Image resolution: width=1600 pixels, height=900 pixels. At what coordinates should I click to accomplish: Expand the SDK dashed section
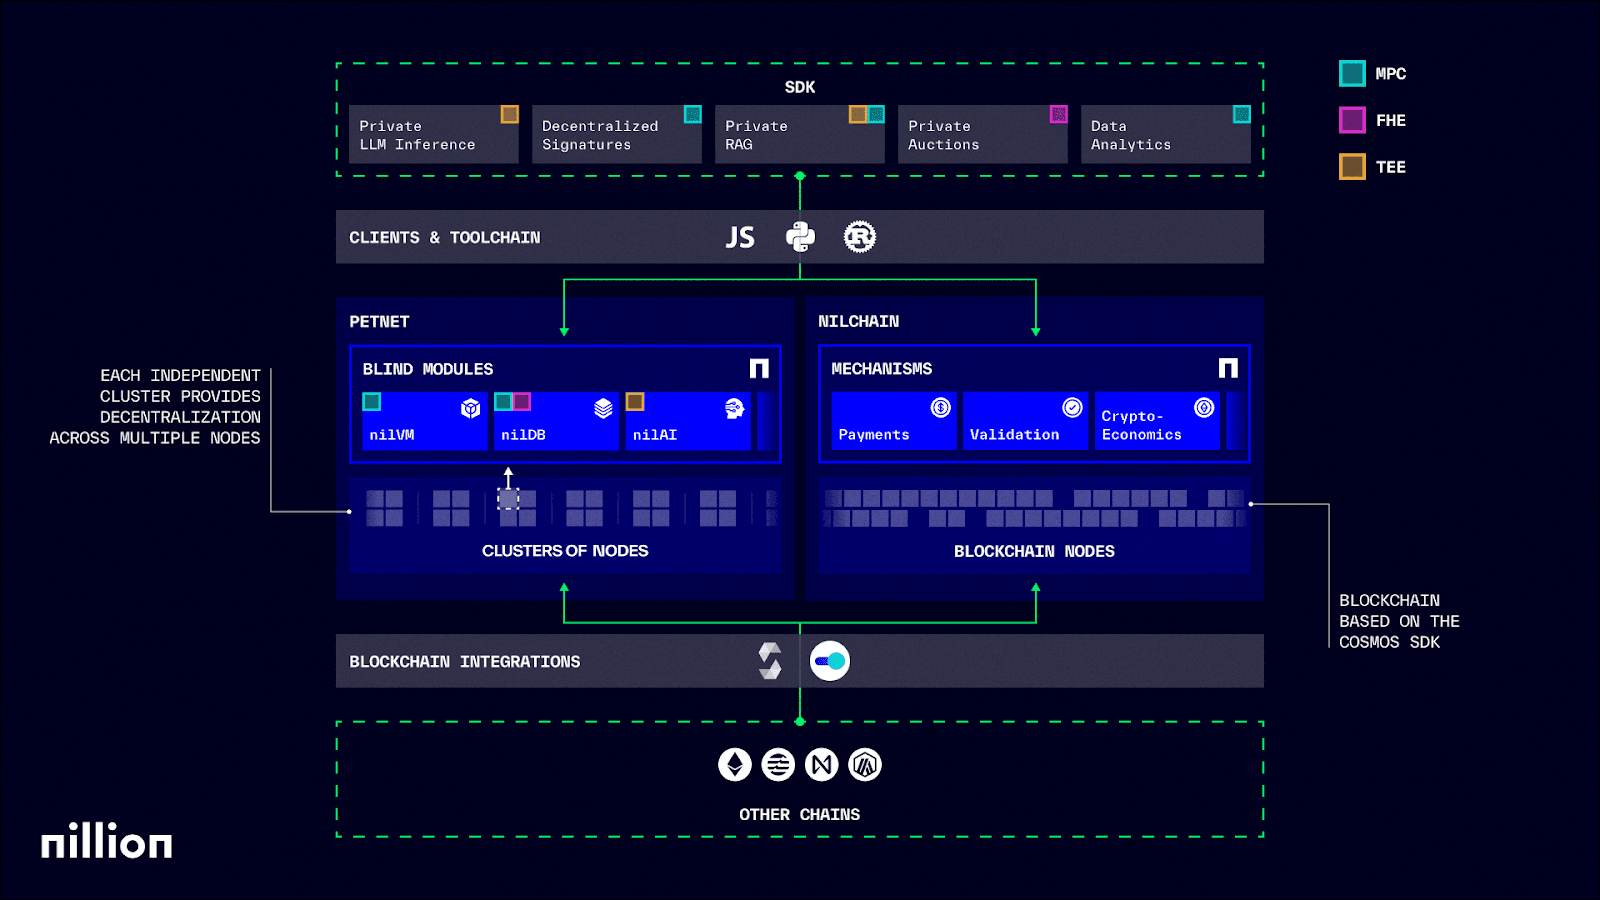800,87
